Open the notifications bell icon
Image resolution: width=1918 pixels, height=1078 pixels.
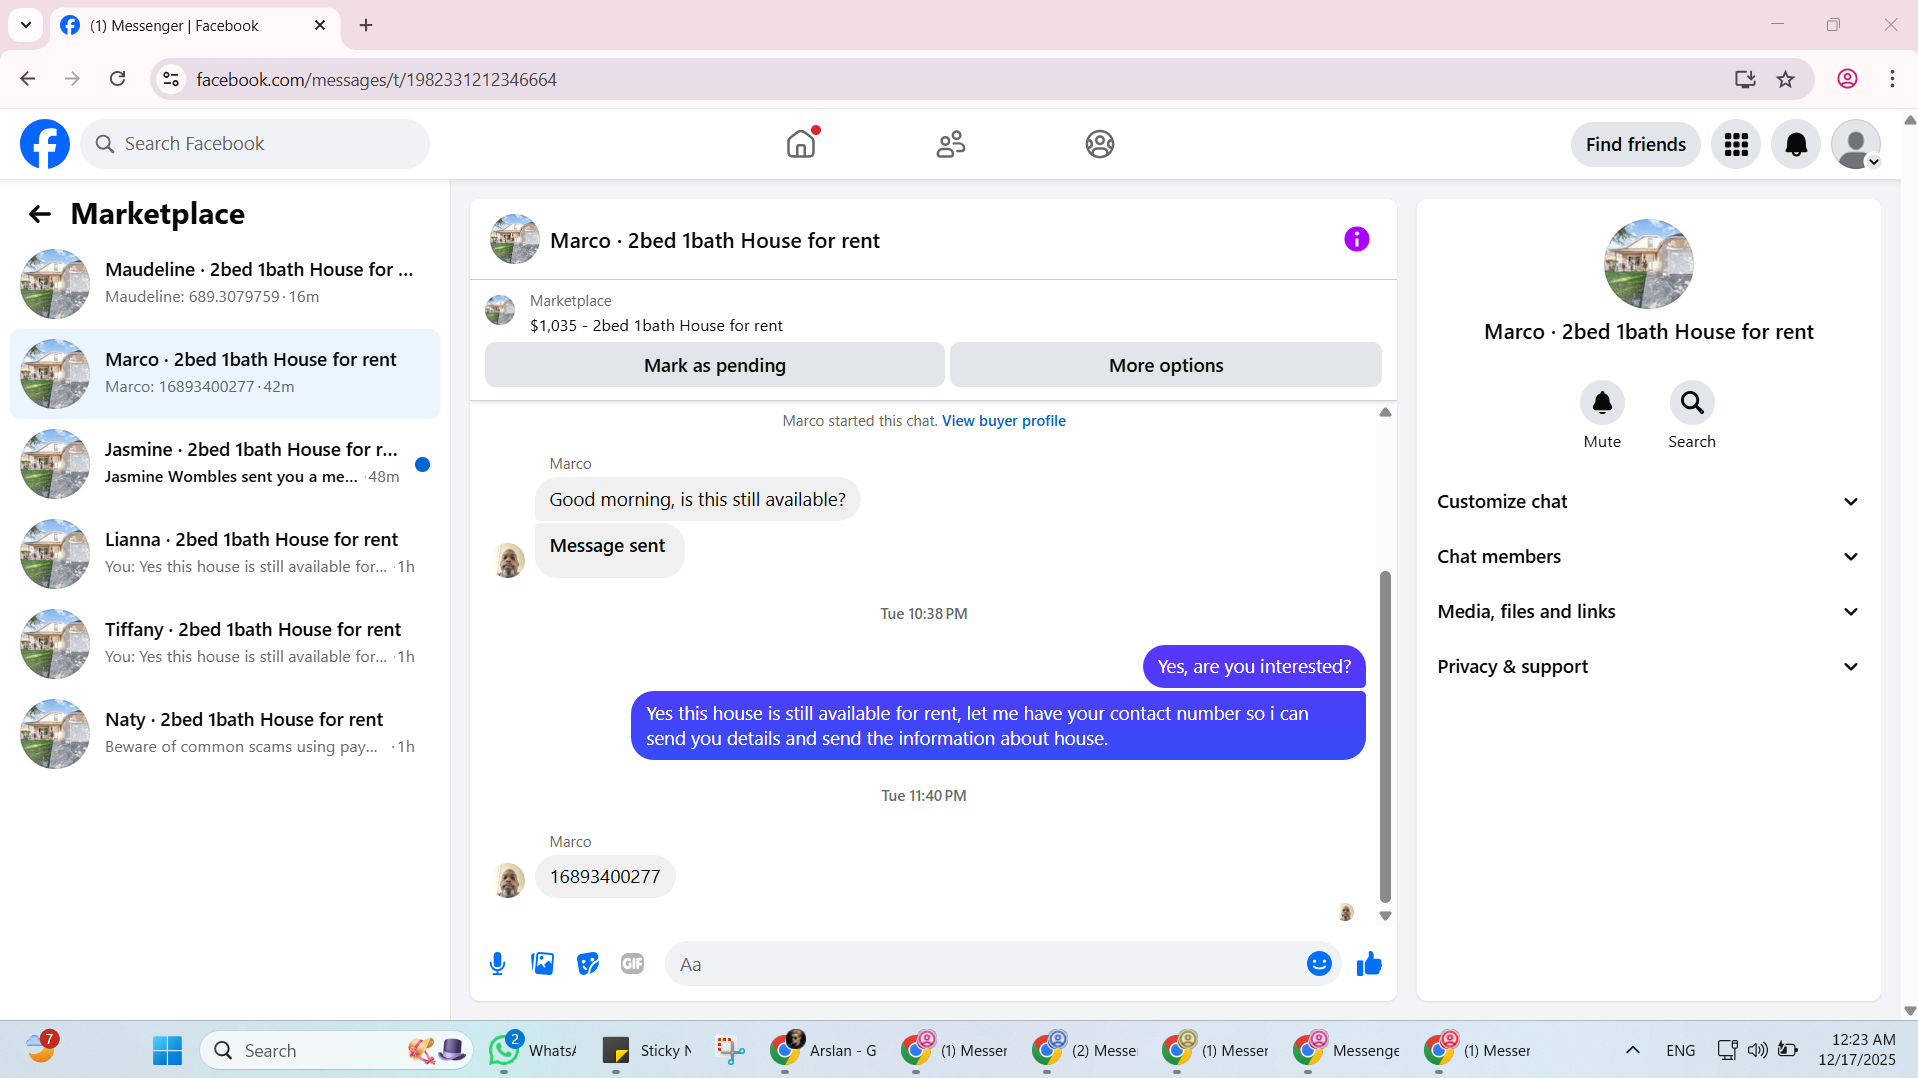click(1796, 145)
